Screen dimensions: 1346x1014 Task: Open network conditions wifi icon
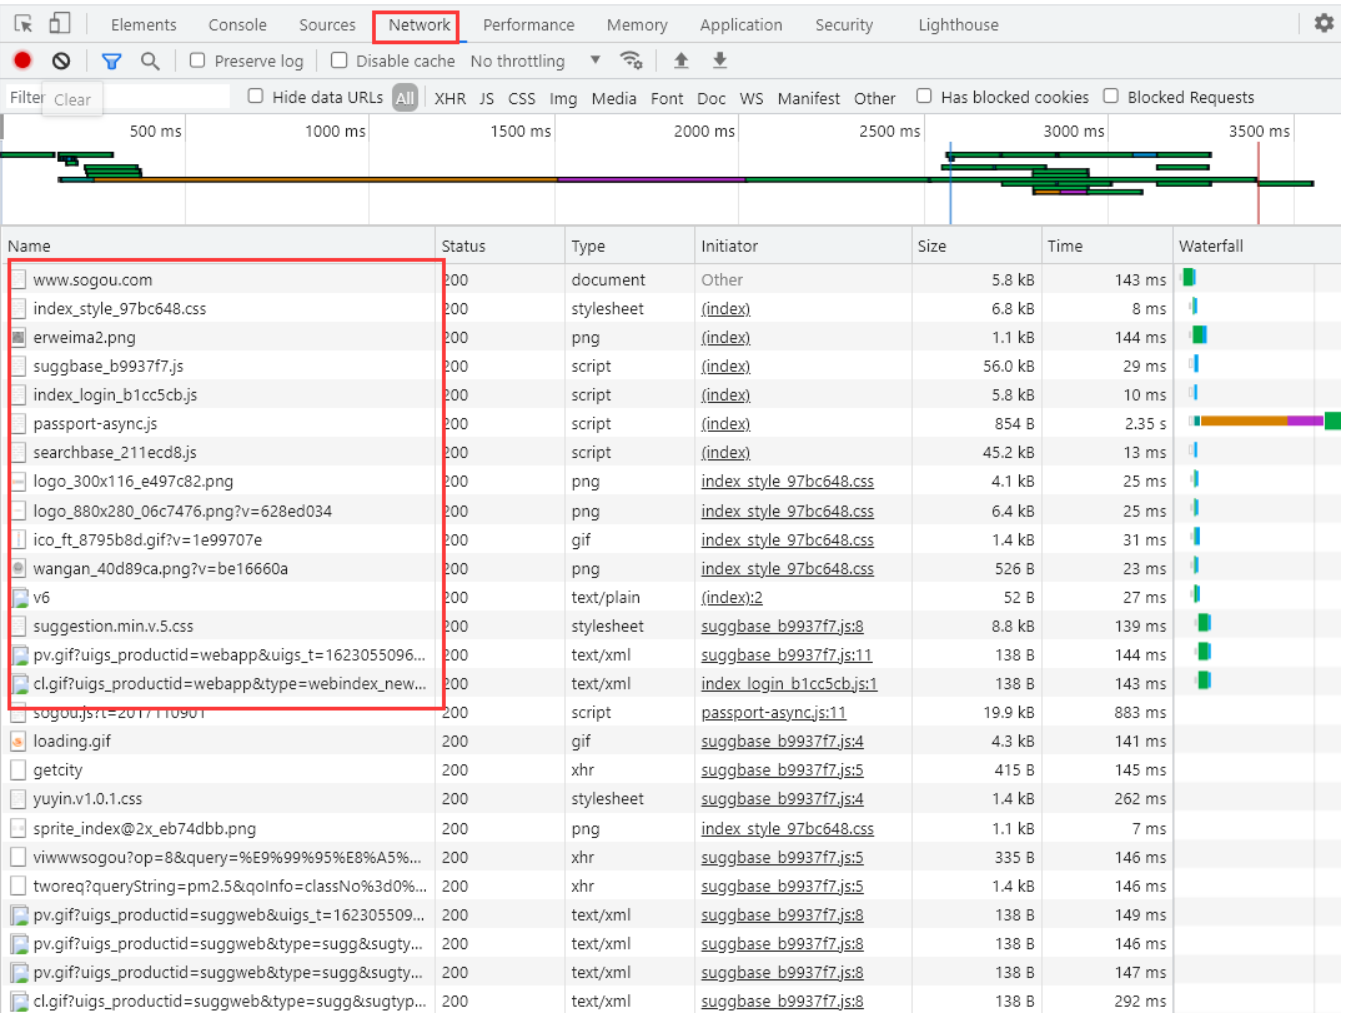[631, 60]
